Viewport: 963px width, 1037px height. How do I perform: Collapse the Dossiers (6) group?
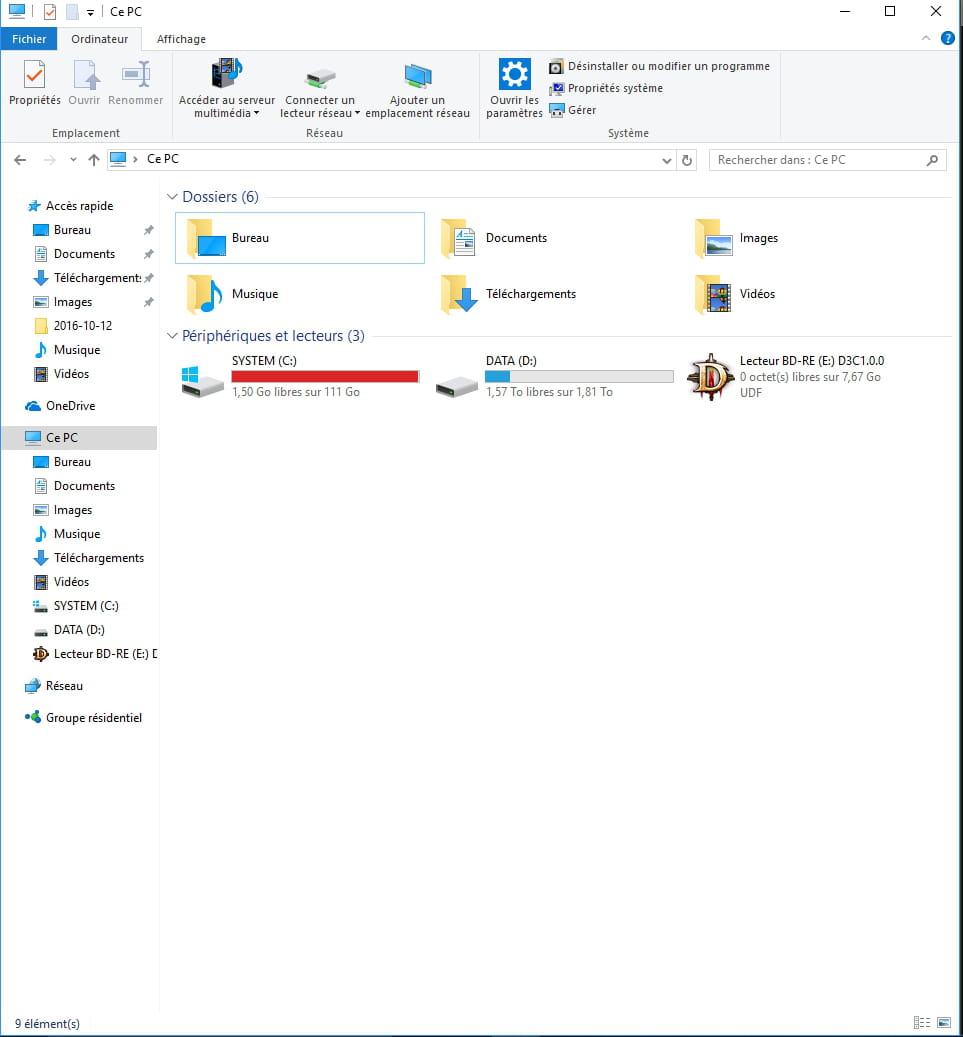tap(172, 196)
